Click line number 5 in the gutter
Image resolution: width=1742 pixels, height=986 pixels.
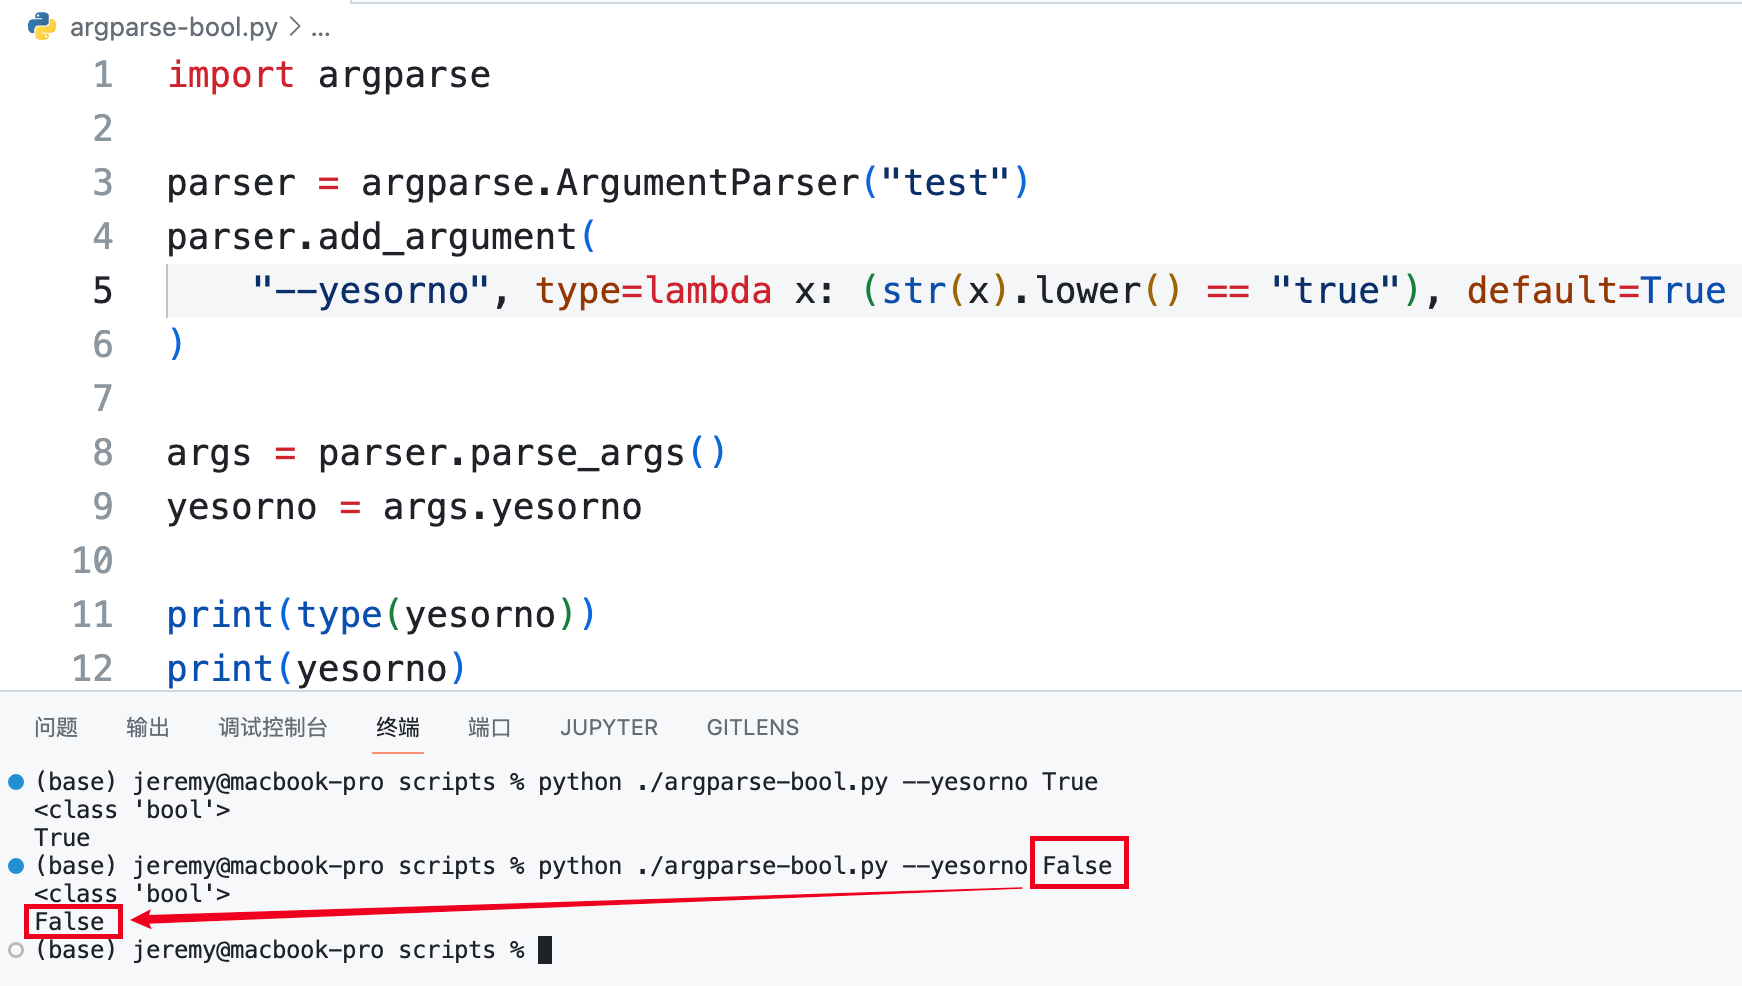(x=103, y=291)
